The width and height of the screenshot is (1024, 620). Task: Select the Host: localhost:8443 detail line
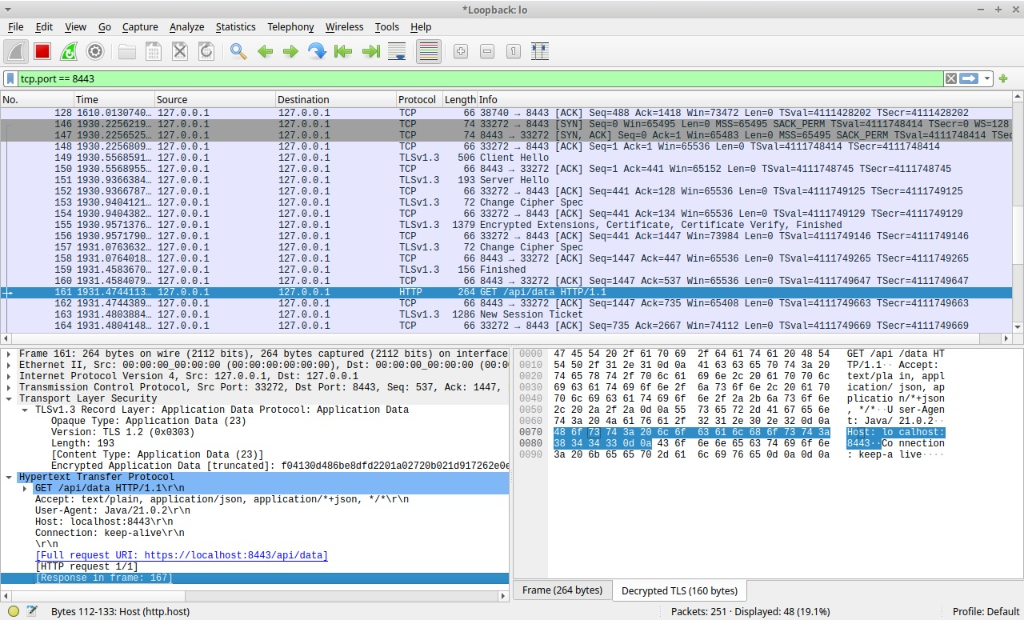click(104, 522)
